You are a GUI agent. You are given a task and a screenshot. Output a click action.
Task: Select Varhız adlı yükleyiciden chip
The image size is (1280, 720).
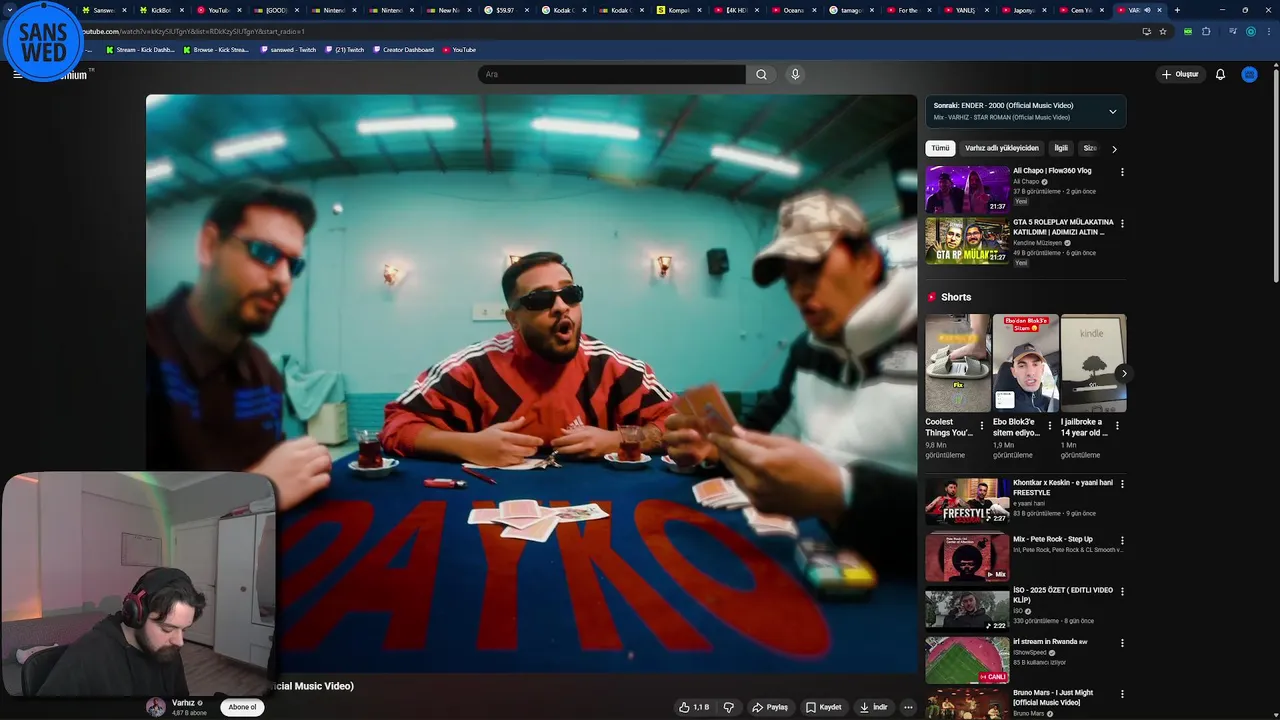pyautogui.click(x=1001, y=148)
